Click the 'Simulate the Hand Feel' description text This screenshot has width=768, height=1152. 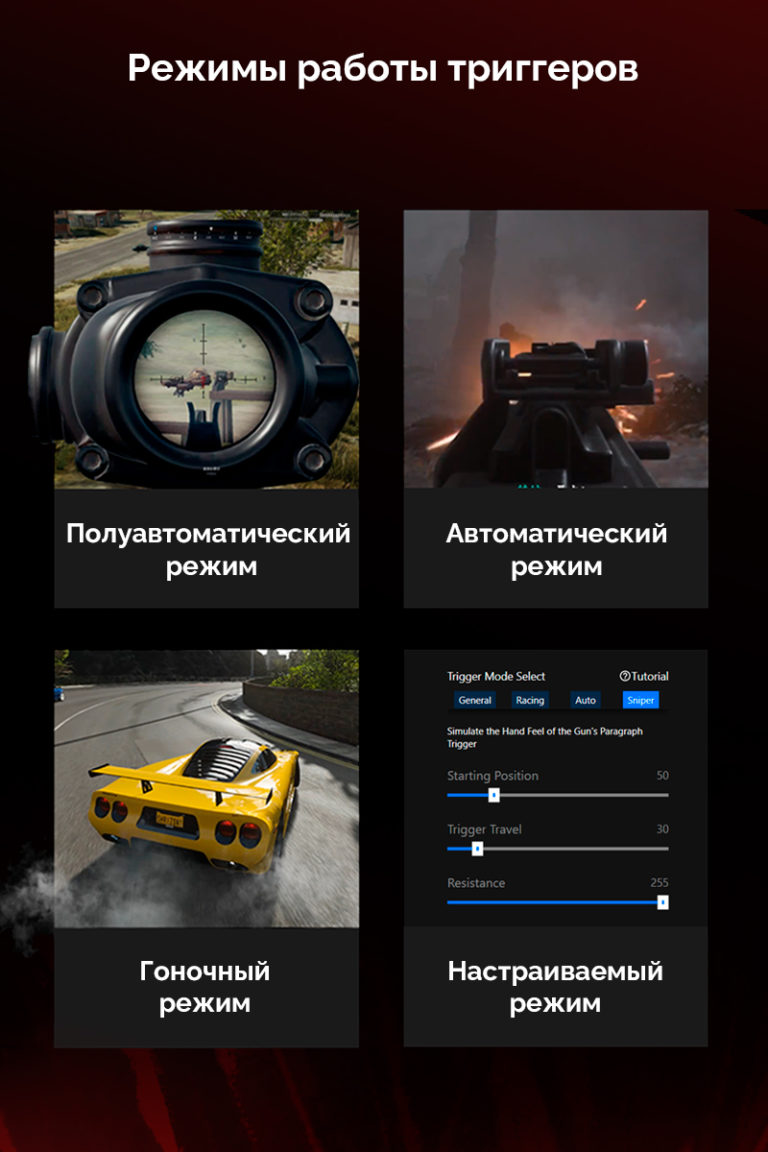[x=545, y=737]
